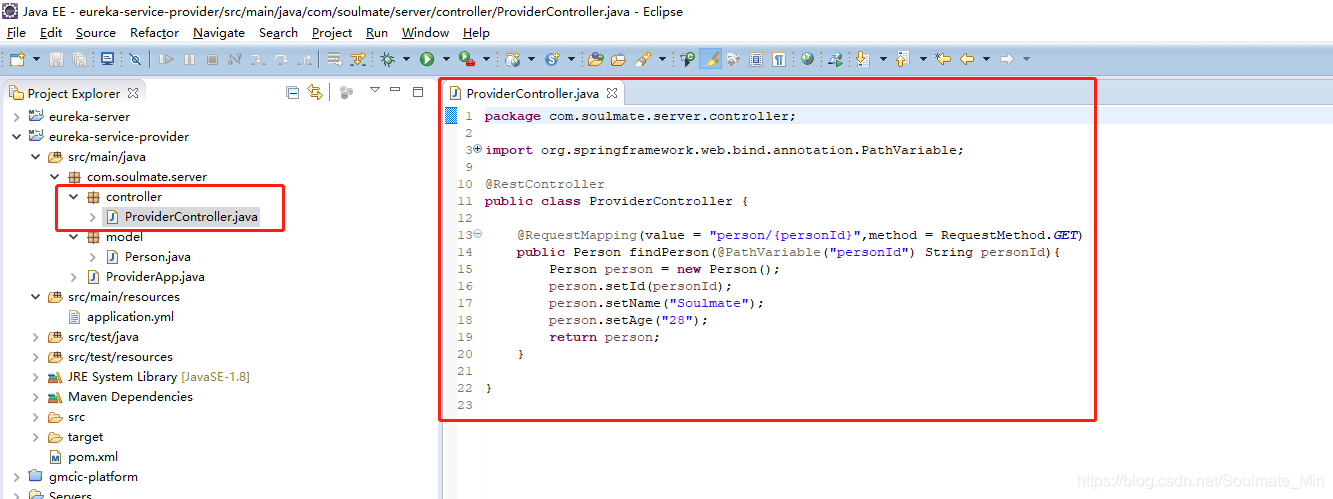The image size is (1333, 499).
Task: Click the Step Into icon
Action: (x=259, y=60)
